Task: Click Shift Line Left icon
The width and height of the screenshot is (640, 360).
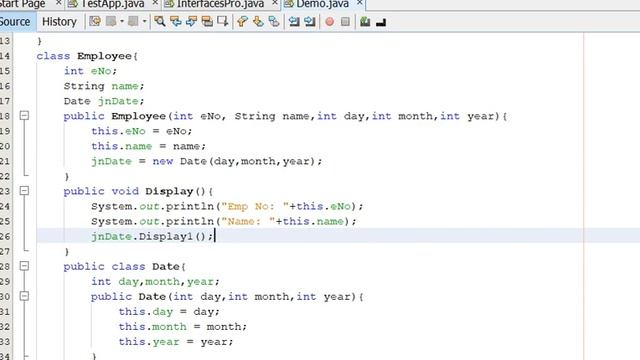Action: coord(294,21)
